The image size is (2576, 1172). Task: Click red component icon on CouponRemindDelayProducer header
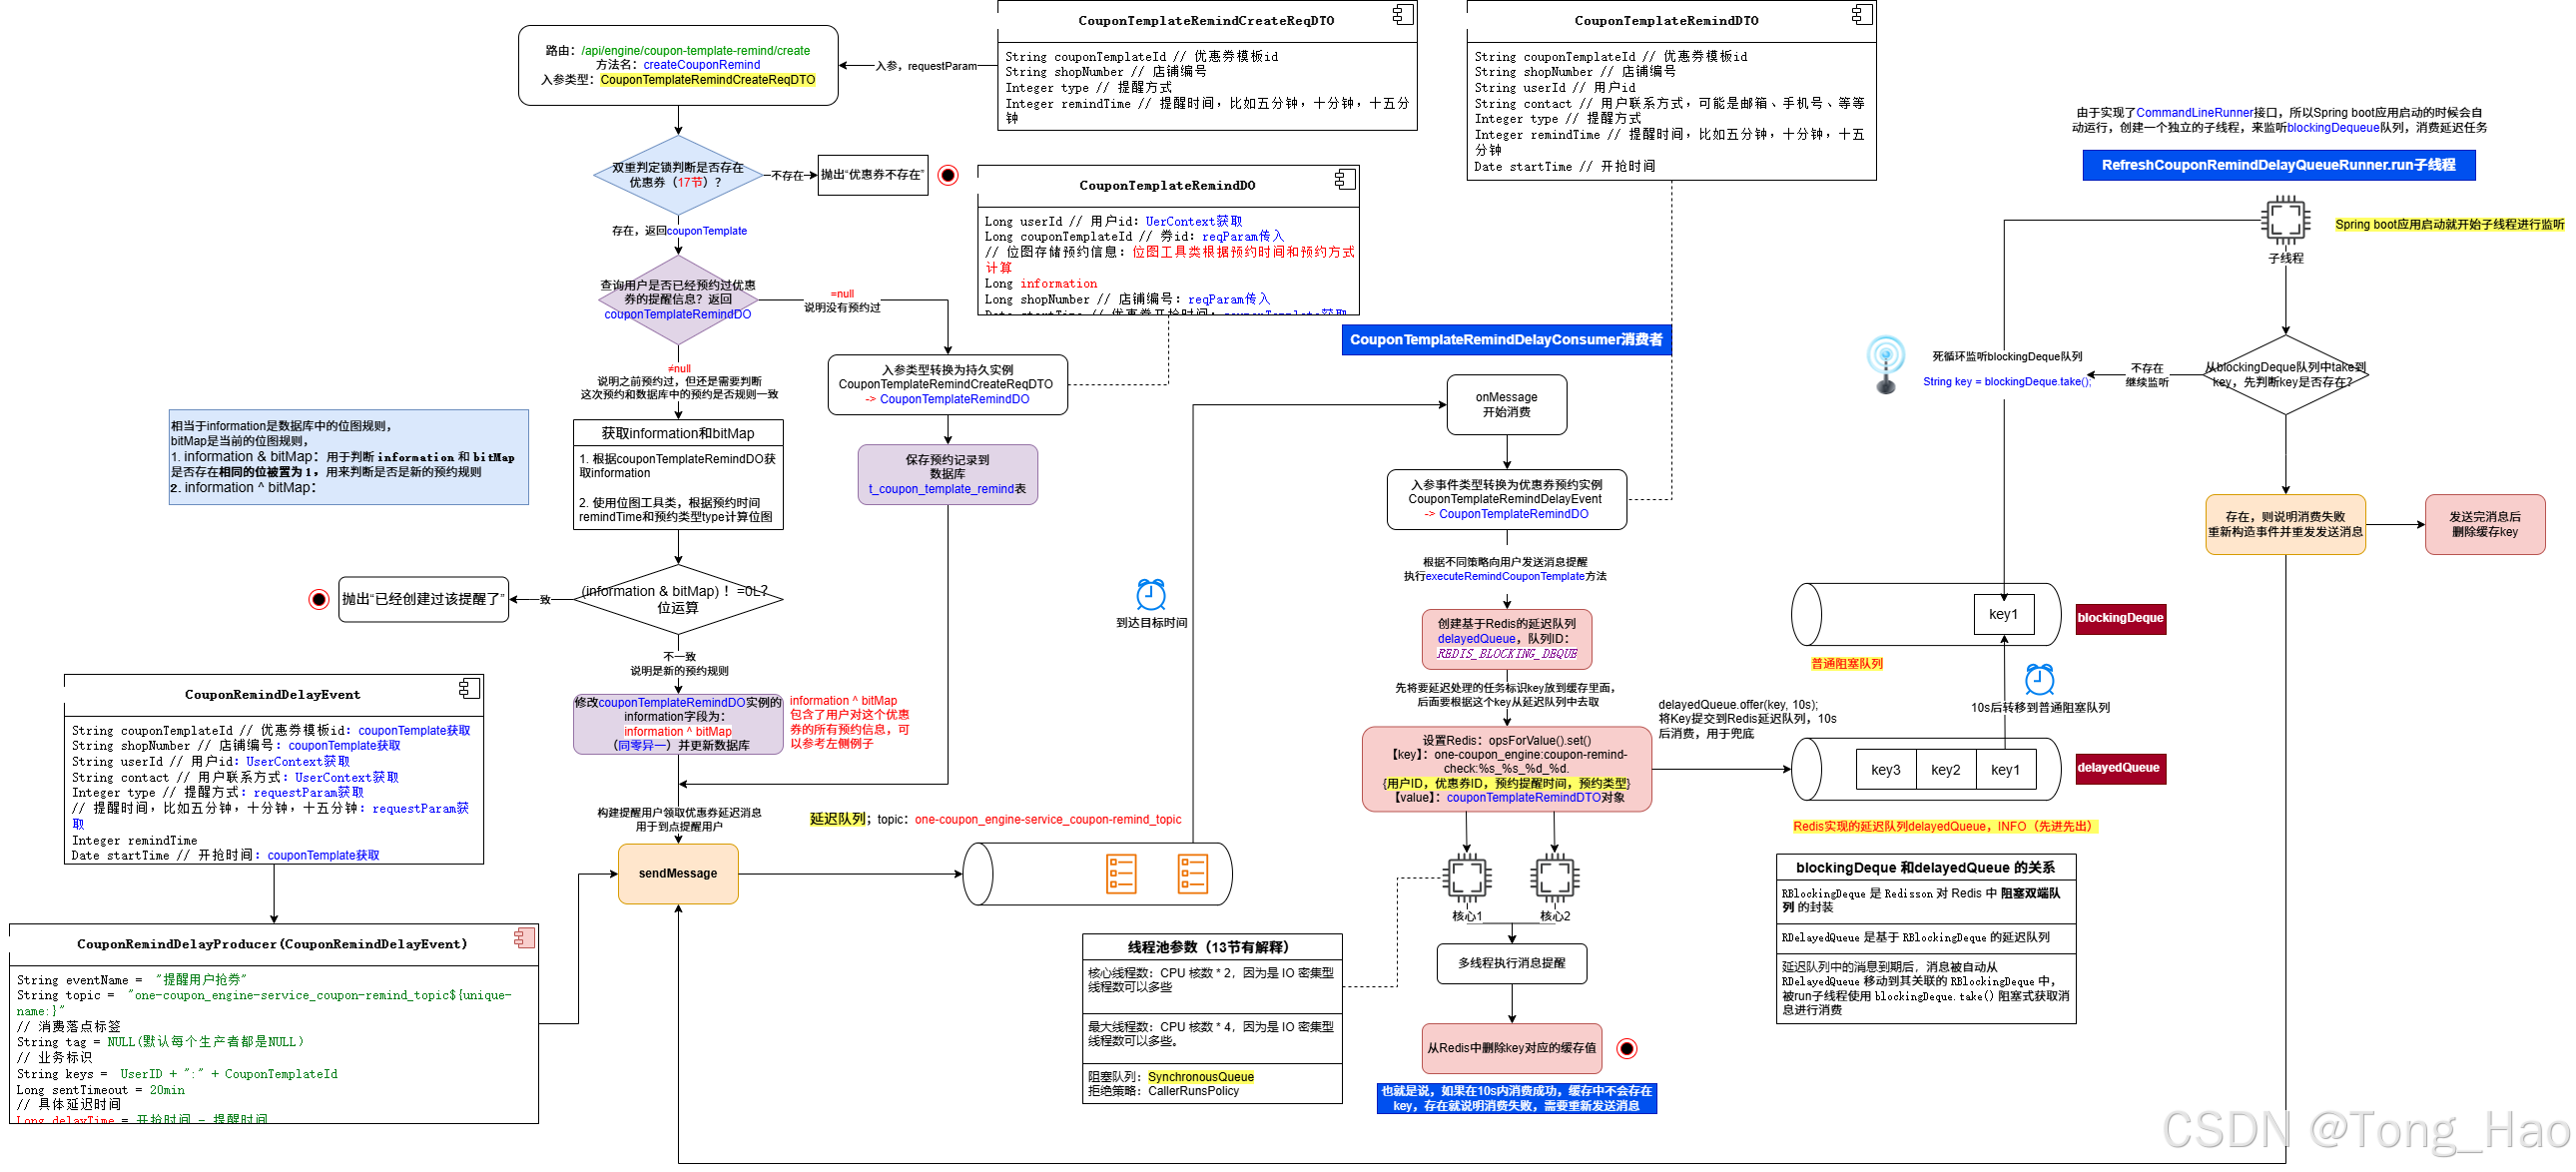point(524,937)
